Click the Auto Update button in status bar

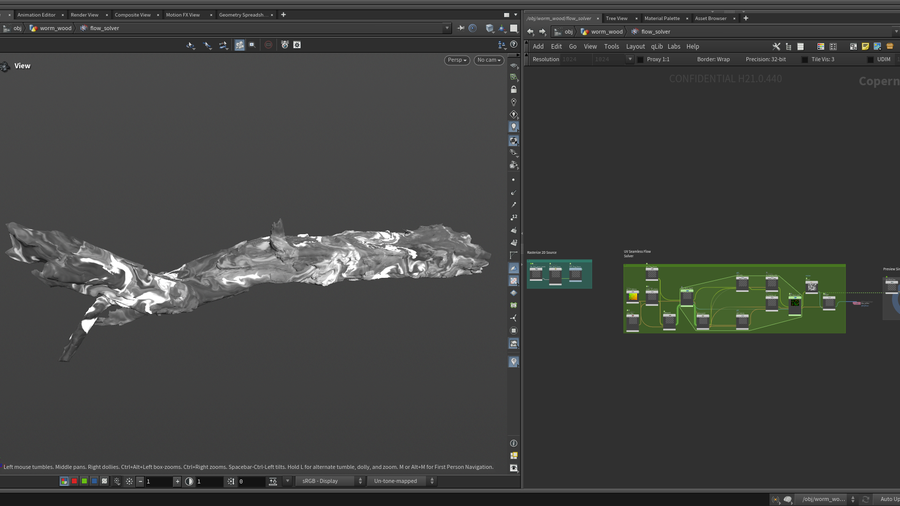887,499
